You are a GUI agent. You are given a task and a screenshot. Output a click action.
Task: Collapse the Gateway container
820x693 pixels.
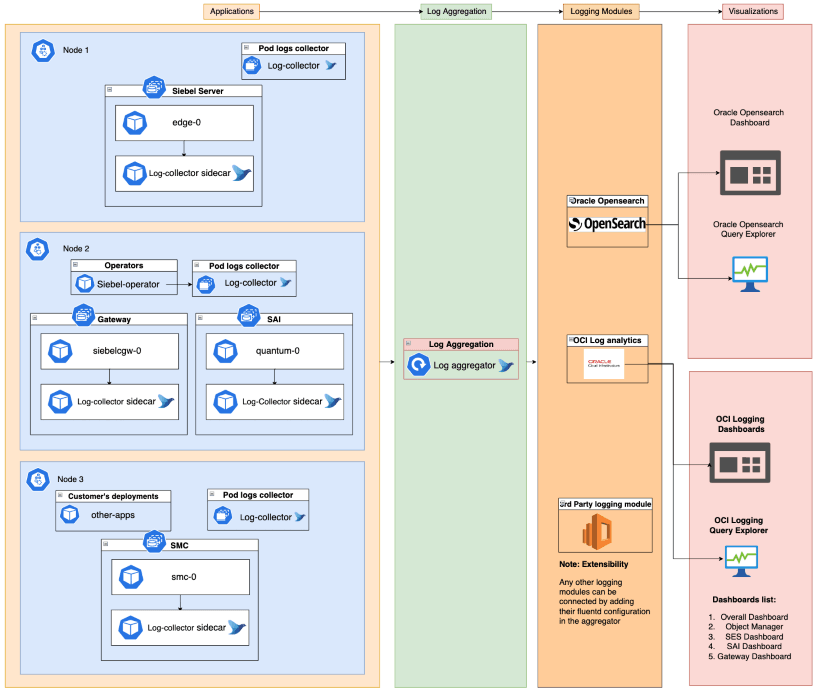coord(35,317)
